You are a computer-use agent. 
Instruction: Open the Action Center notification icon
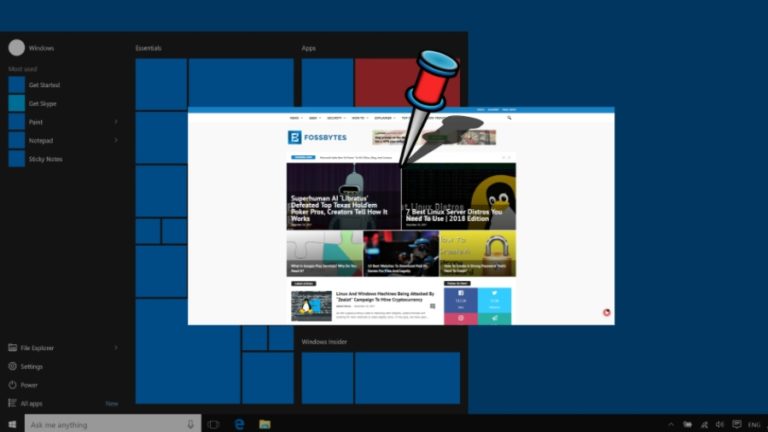[x=737, y=424]
